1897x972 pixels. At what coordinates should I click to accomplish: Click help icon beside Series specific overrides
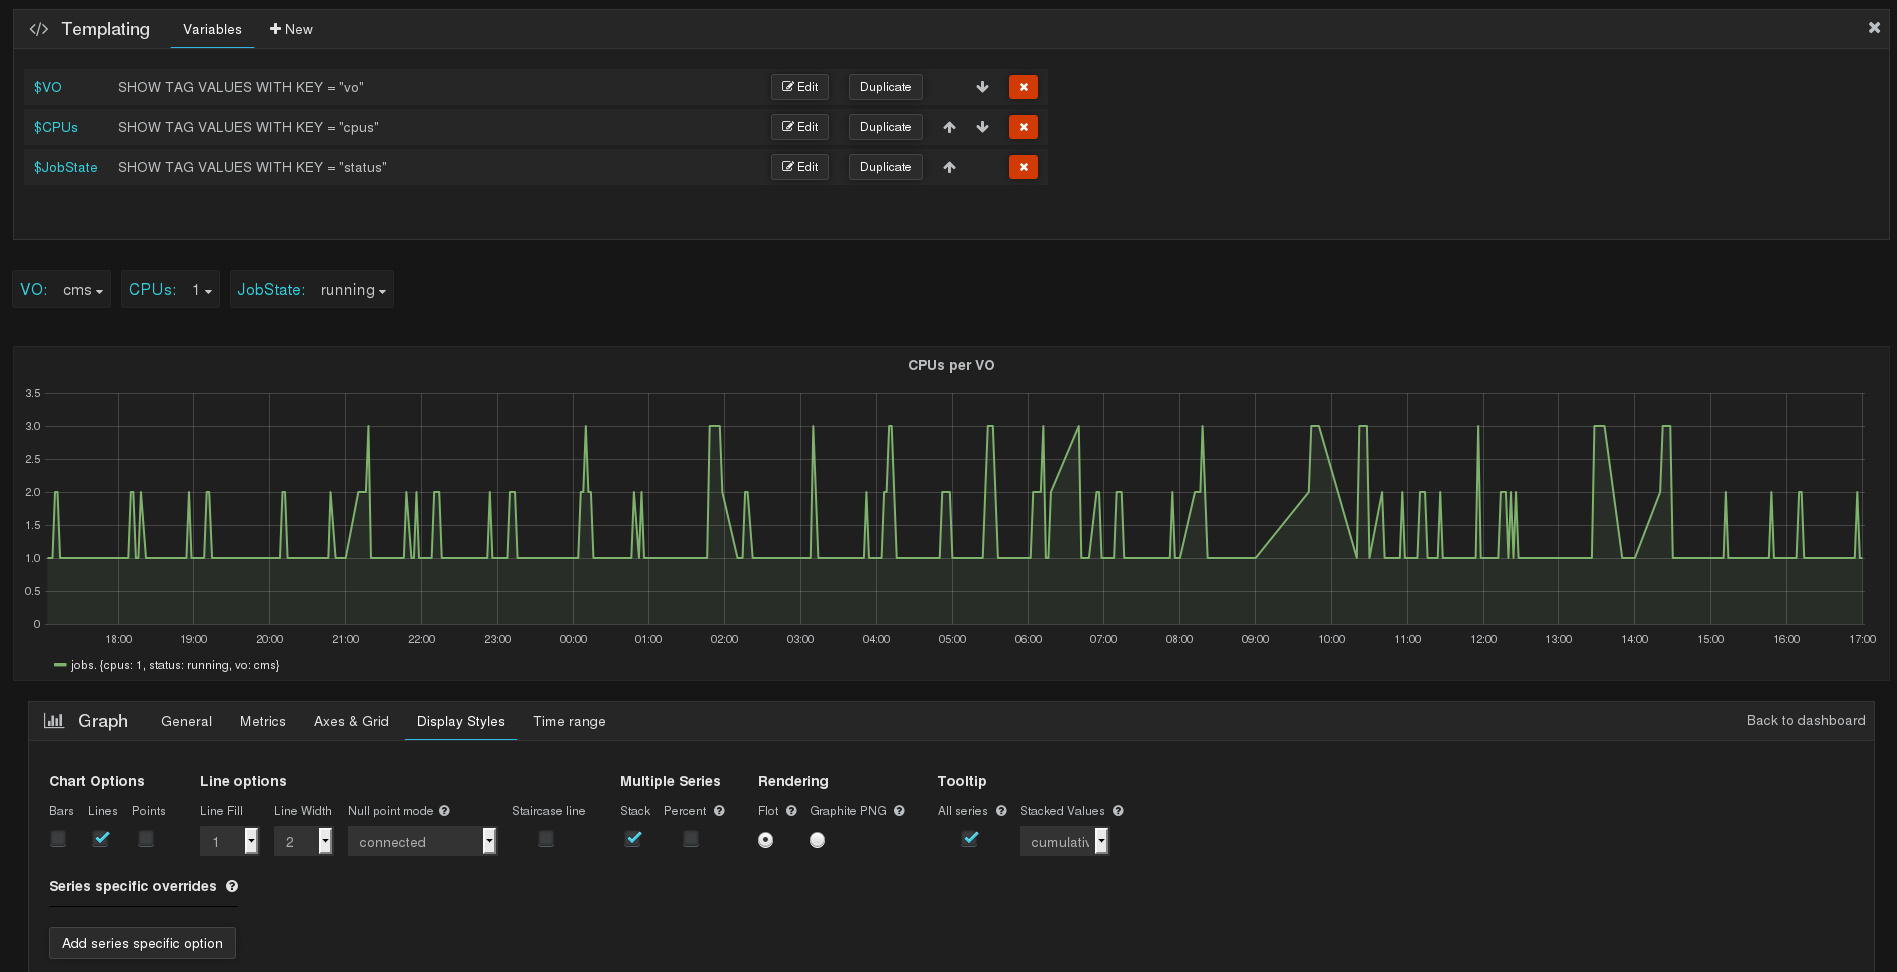pos(231,886)
